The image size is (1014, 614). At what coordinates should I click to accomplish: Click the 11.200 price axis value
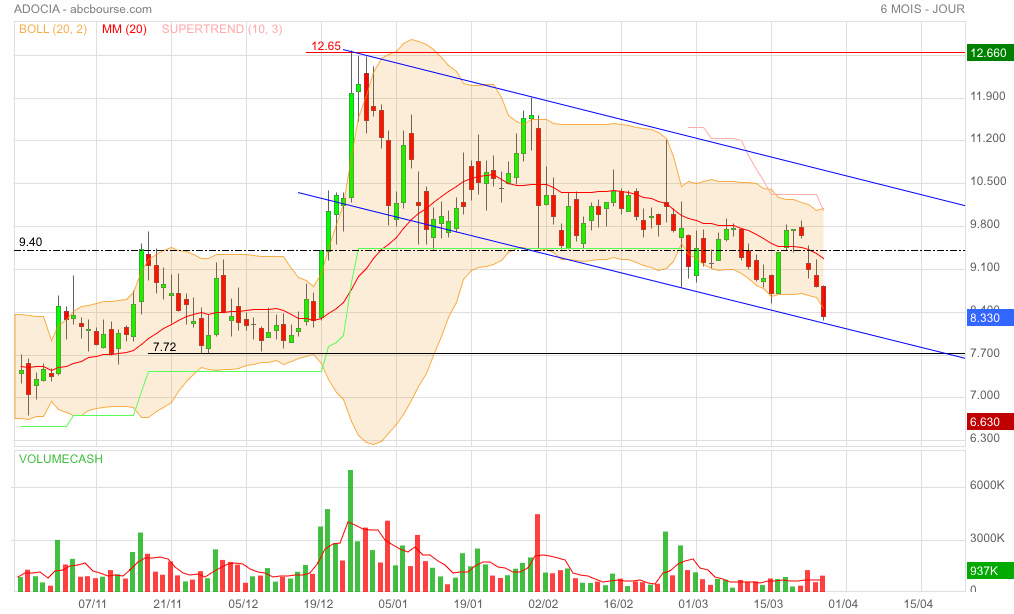987,138
